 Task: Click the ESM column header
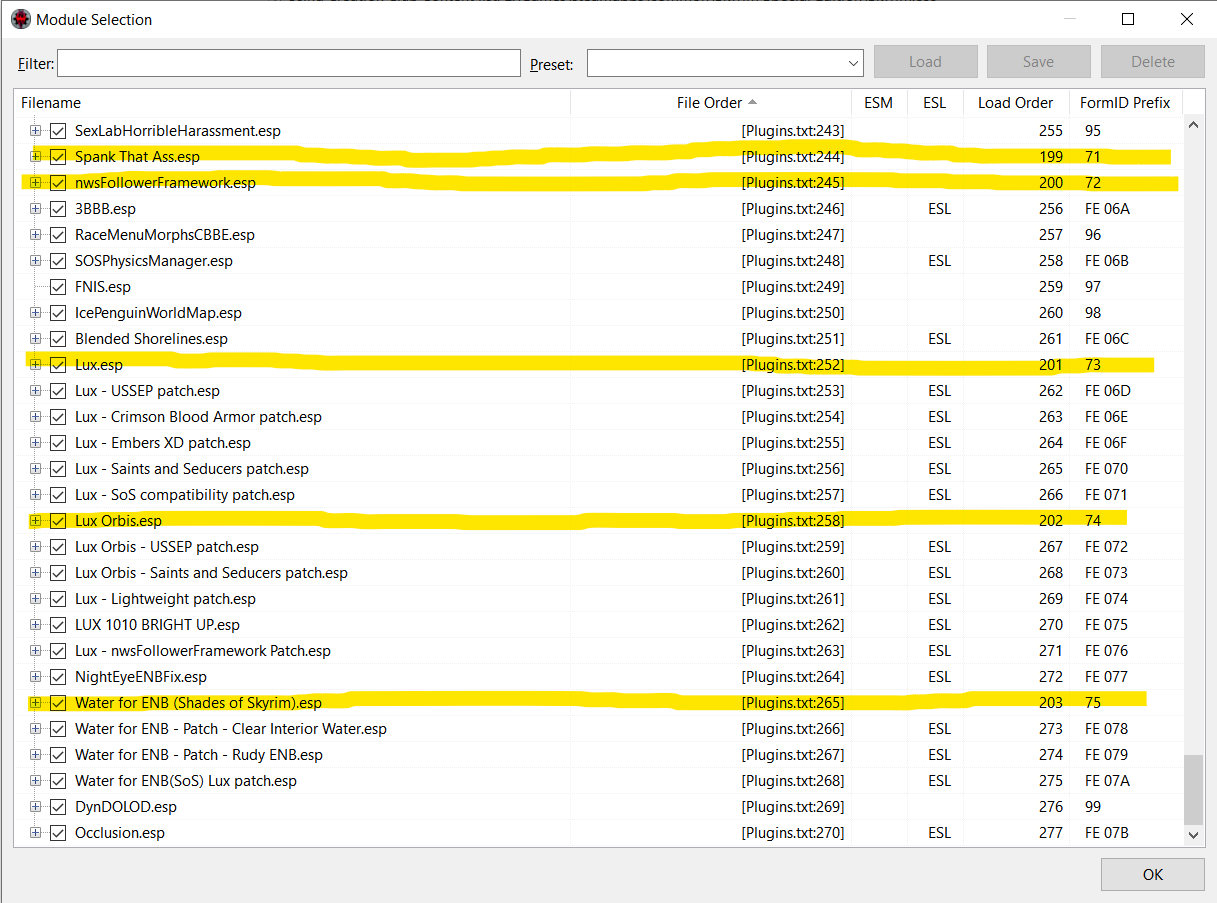click(878, 103)
